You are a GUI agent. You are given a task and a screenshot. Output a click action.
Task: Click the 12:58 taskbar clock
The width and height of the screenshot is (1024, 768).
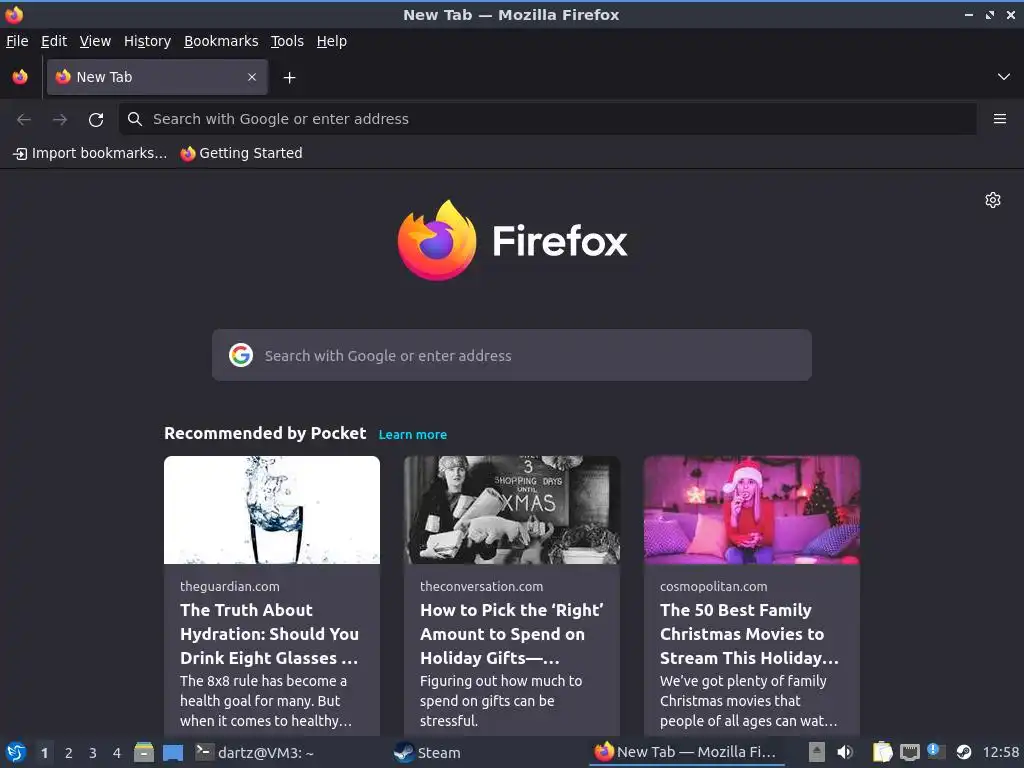click(x=1000, y=753)
